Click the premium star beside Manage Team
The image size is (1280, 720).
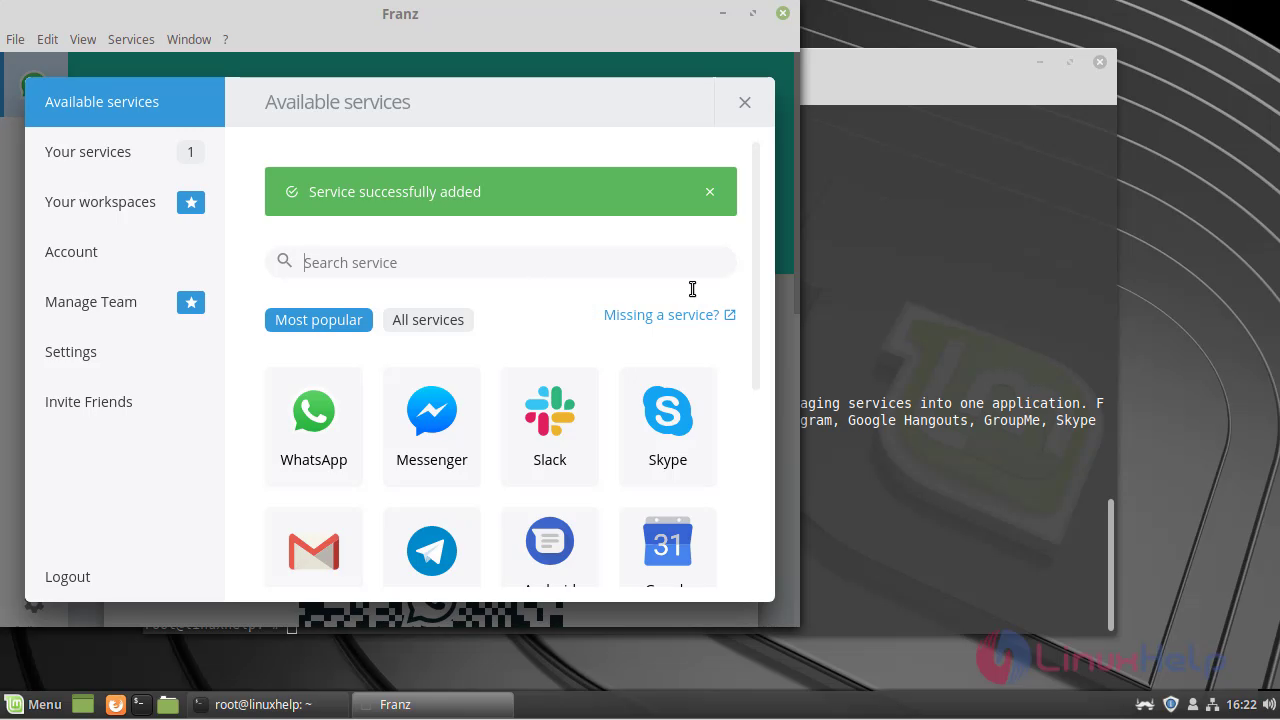(x=191, y=302)
